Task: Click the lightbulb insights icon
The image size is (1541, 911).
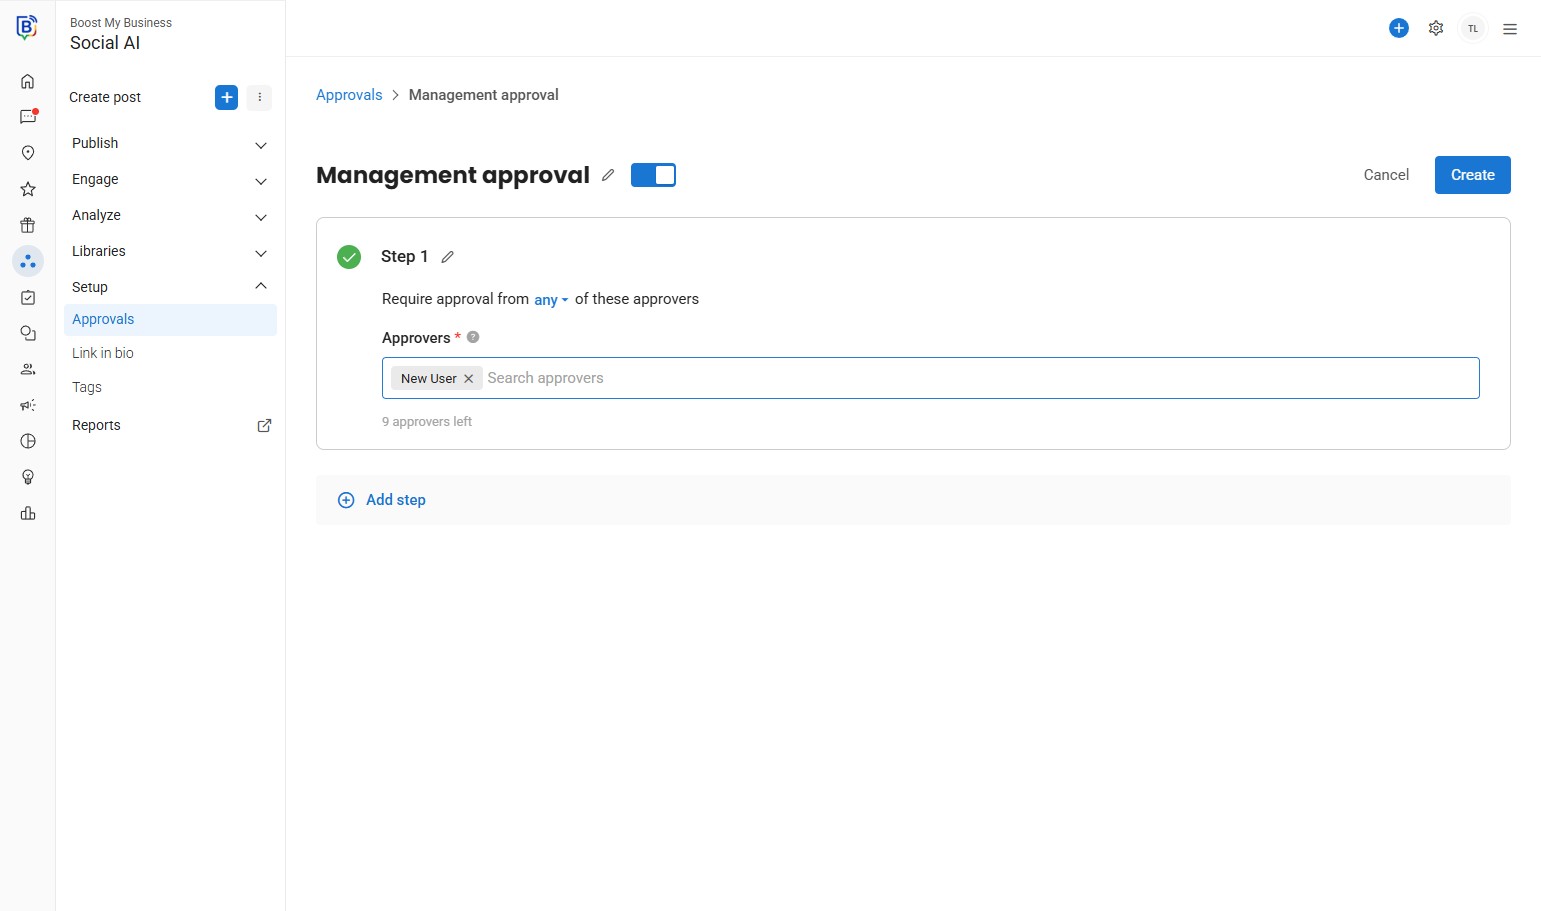Action: coord(28,477)
